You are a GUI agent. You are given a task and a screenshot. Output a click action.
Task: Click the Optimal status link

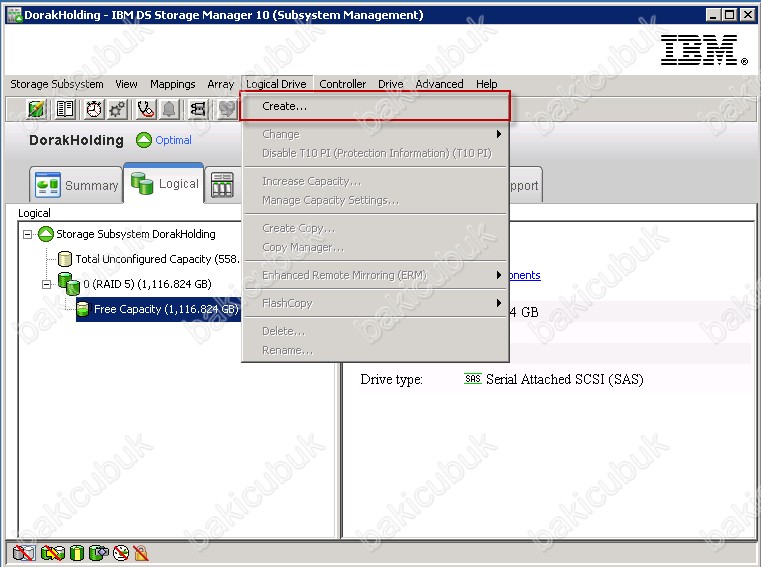point(173,140)
